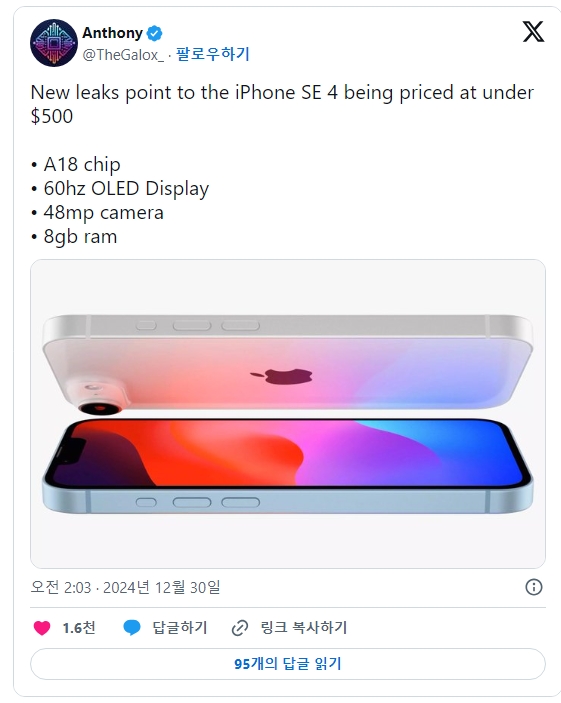The image size is (561, 703).
Task: Click the 8gb ram bullet line
Action: (74, 236)
